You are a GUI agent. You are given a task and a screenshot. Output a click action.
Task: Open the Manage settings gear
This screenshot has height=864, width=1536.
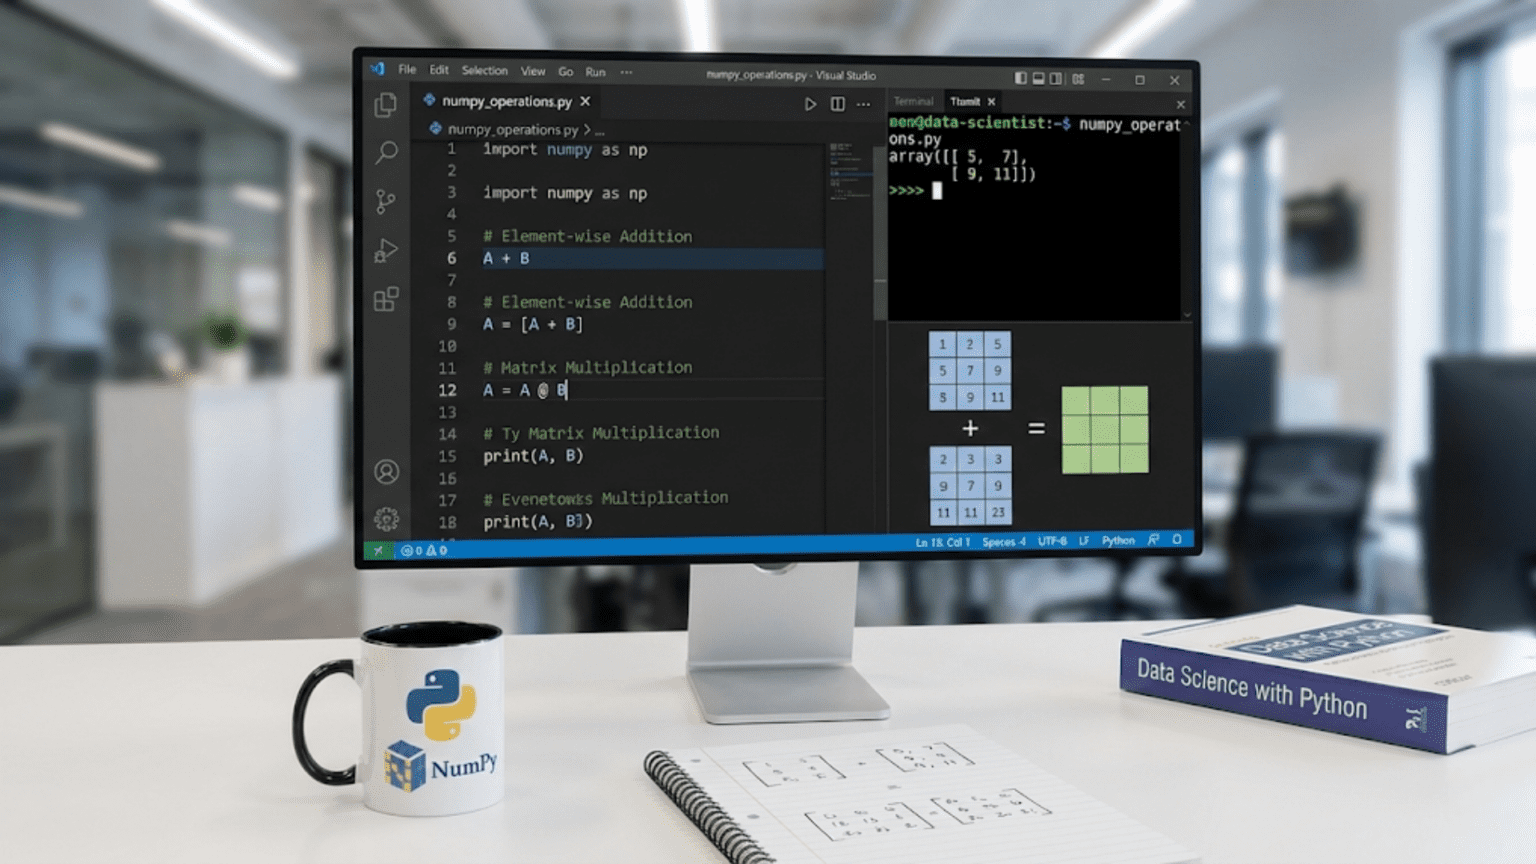click(385, 517)
